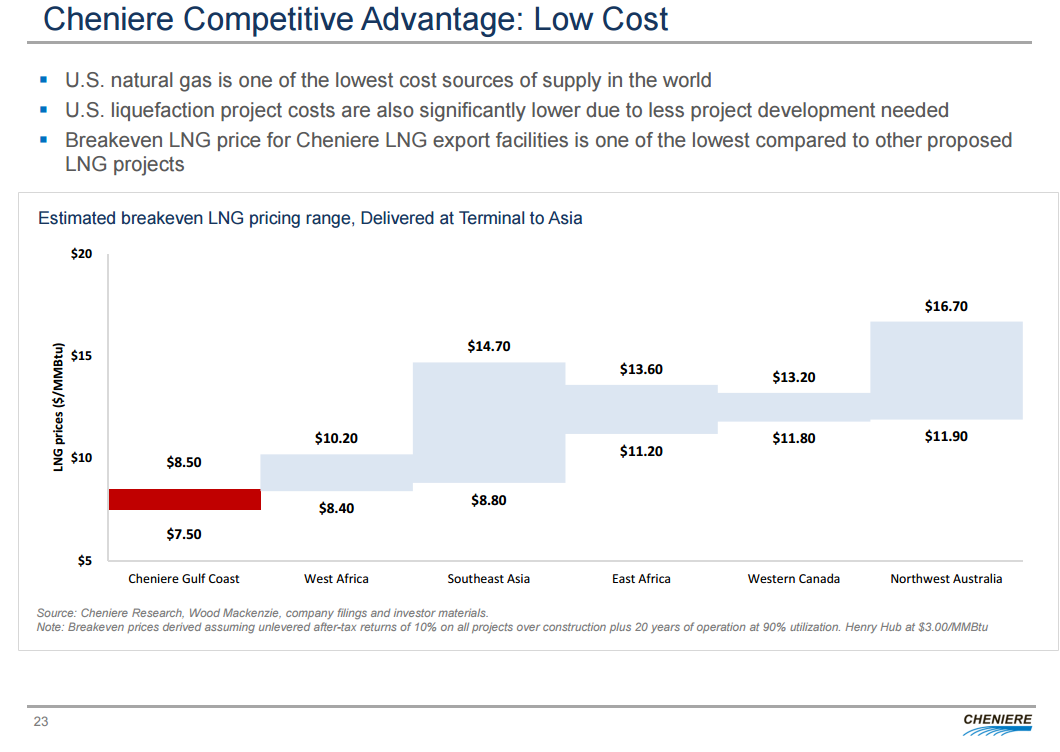Click the Western Canada range bar
The height and width of the screenshot is (752, 1060).
point(794,407)
